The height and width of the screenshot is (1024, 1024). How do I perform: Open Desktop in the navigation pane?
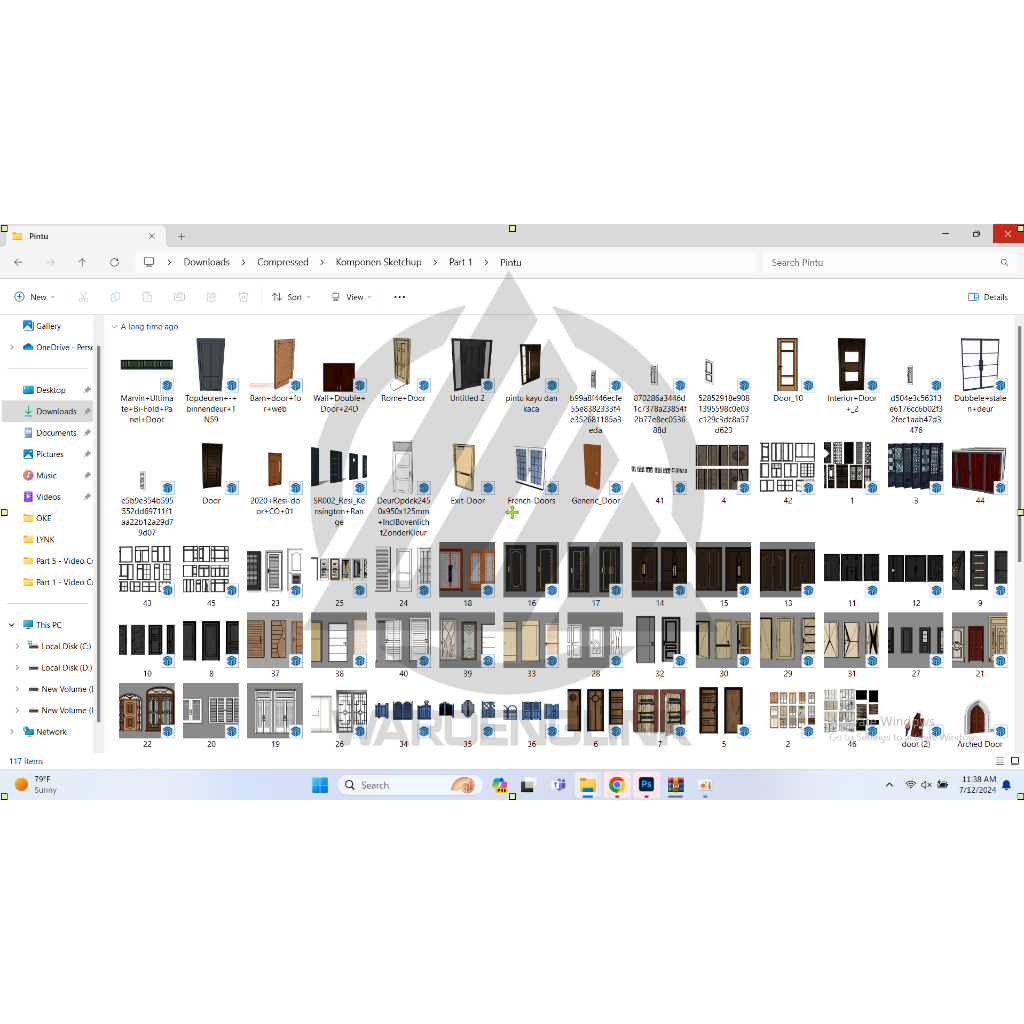click(x=50, y=390)
